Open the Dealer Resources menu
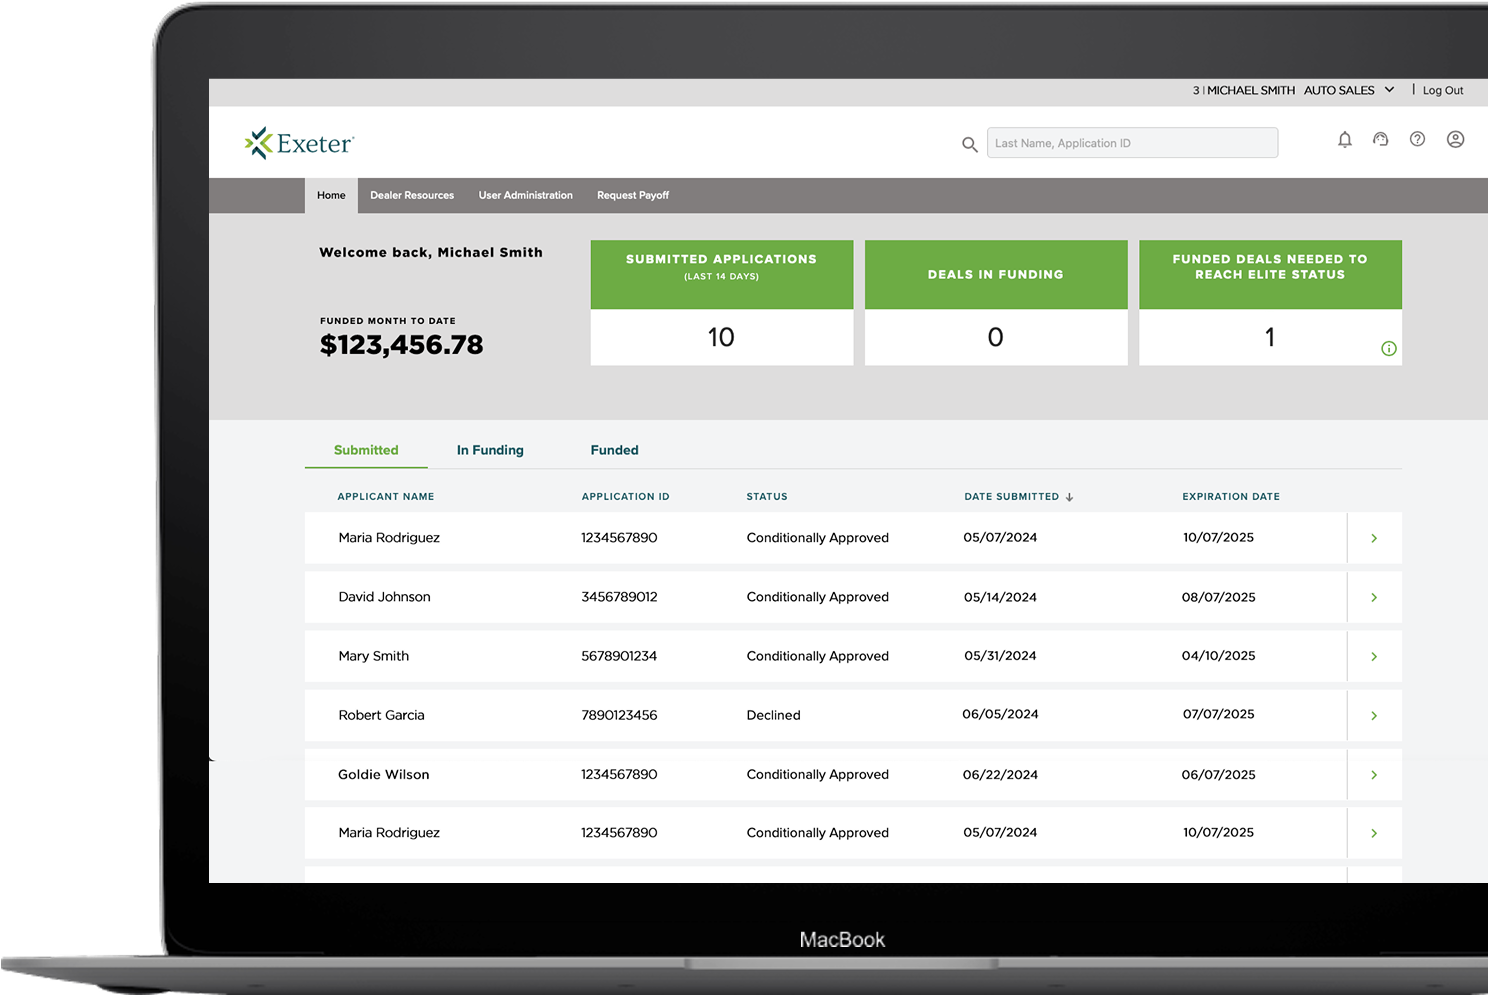This screenshot has height=995, width=1488. [x=411, y=195]
